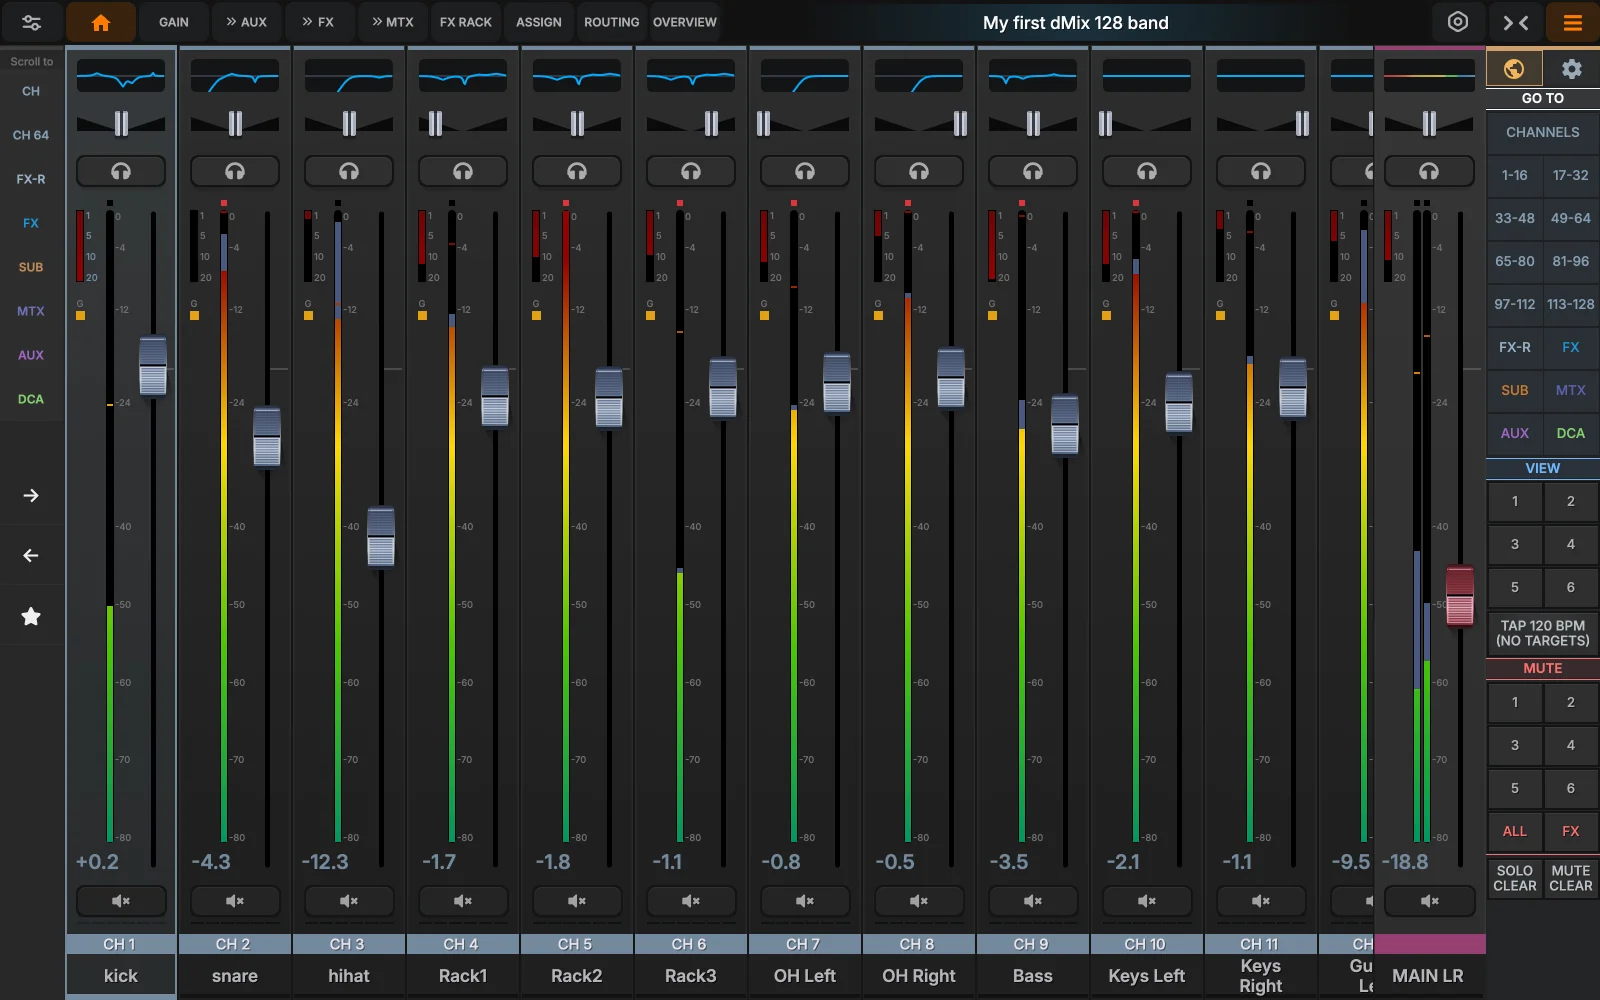Click the kick channel fader knob
1600x1000 pixels.
153,366
